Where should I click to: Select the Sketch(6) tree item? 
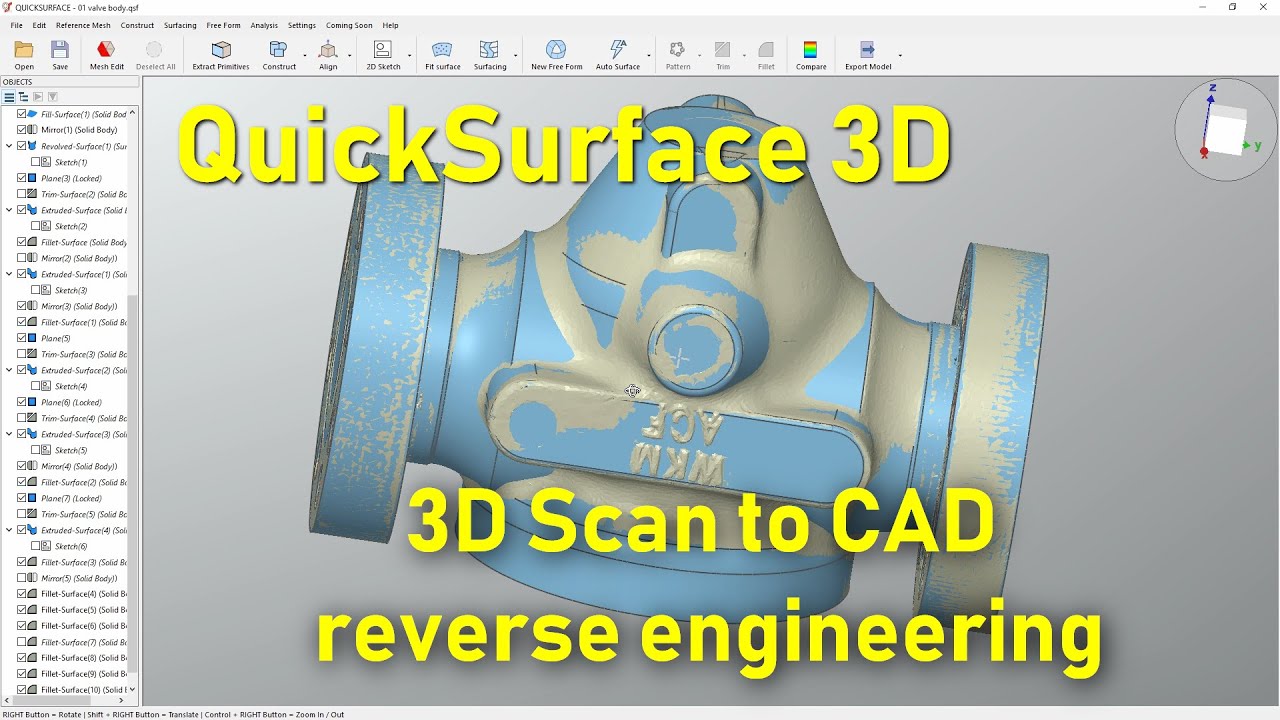71,546
